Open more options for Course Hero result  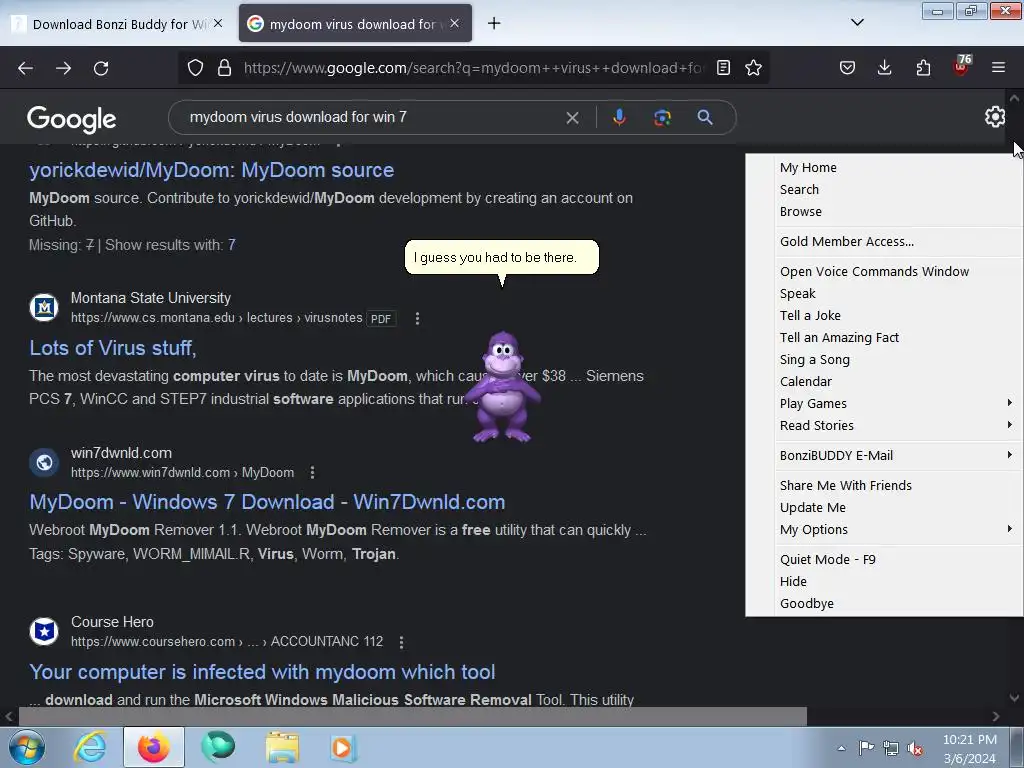[401, 642]
